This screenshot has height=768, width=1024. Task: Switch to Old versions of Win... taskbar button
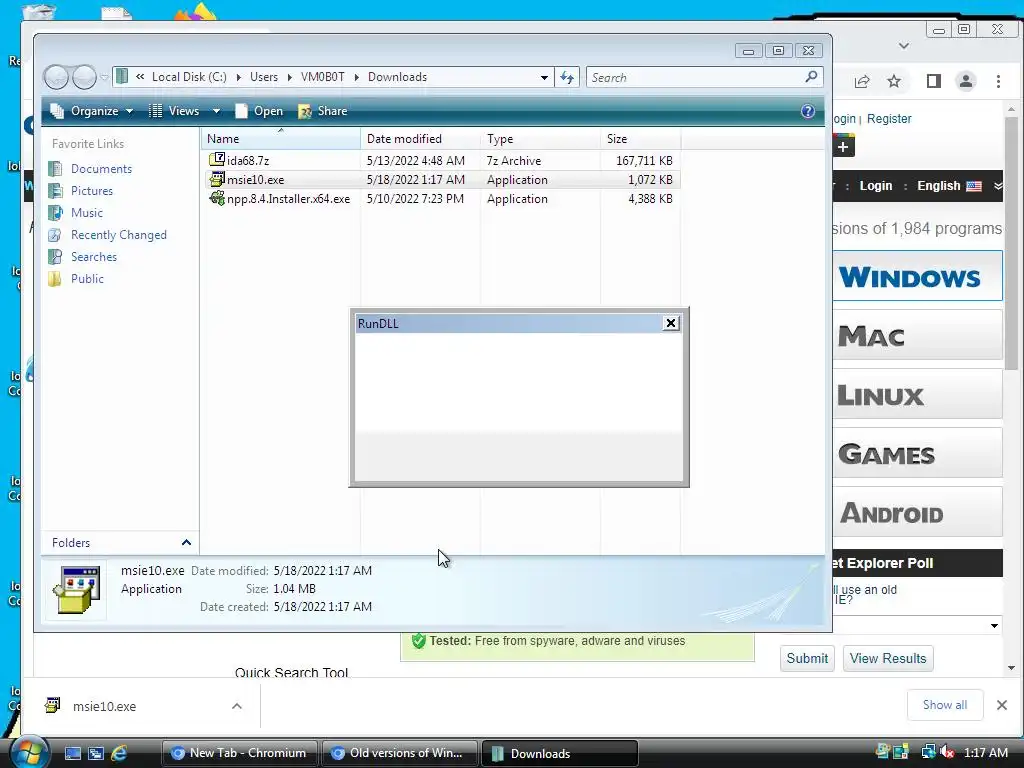(x=399, y=753)
